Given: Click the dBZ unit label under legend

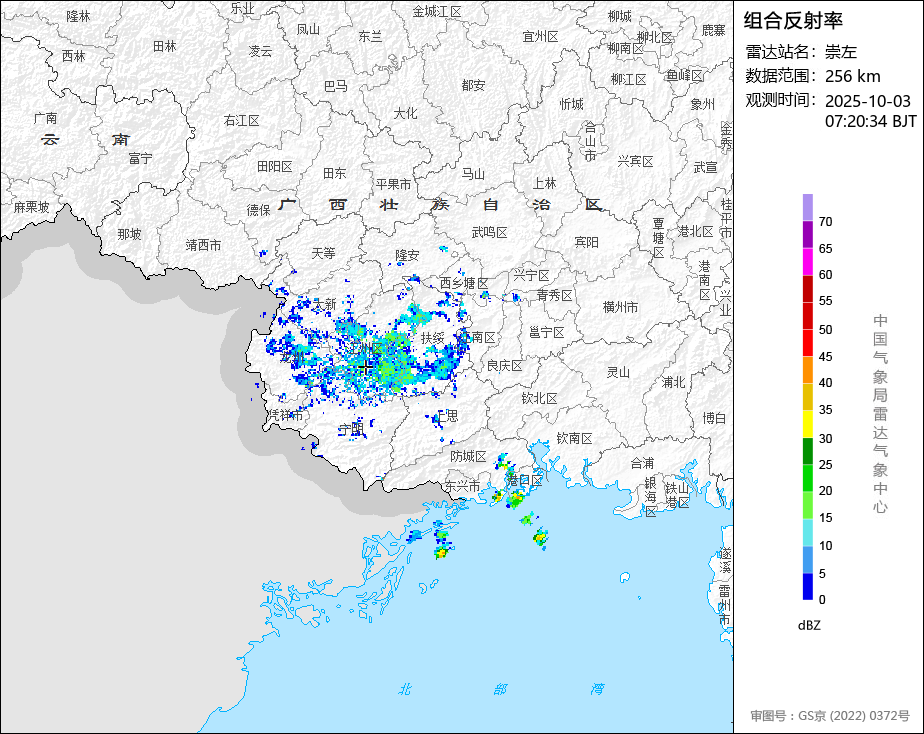Looking at the screenshot, I should [x=810, y=625].
